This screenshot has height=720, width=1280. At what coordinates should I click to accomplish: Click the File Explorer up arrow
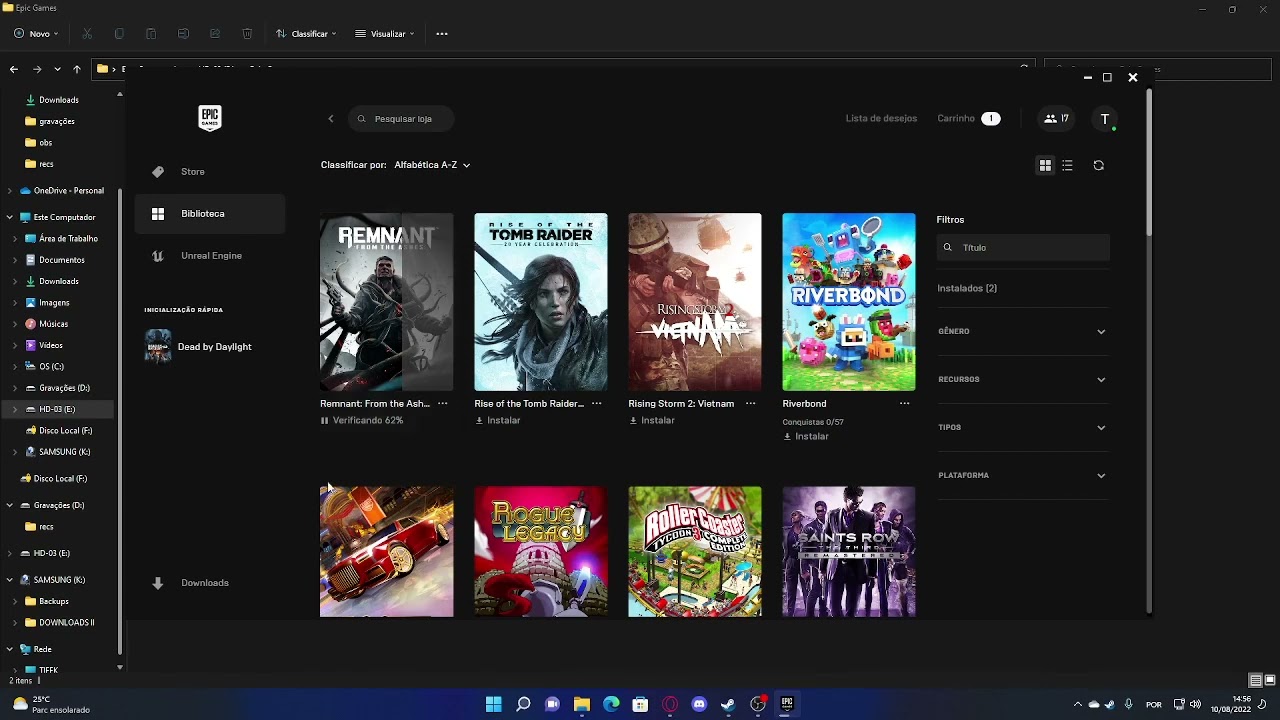point(77,70)
